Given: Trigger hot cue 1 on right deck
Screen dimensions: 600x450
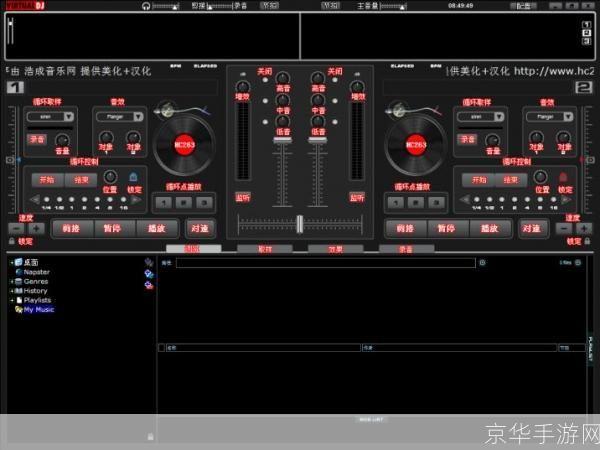Looking at the screenshot, I should coord(396,202).
